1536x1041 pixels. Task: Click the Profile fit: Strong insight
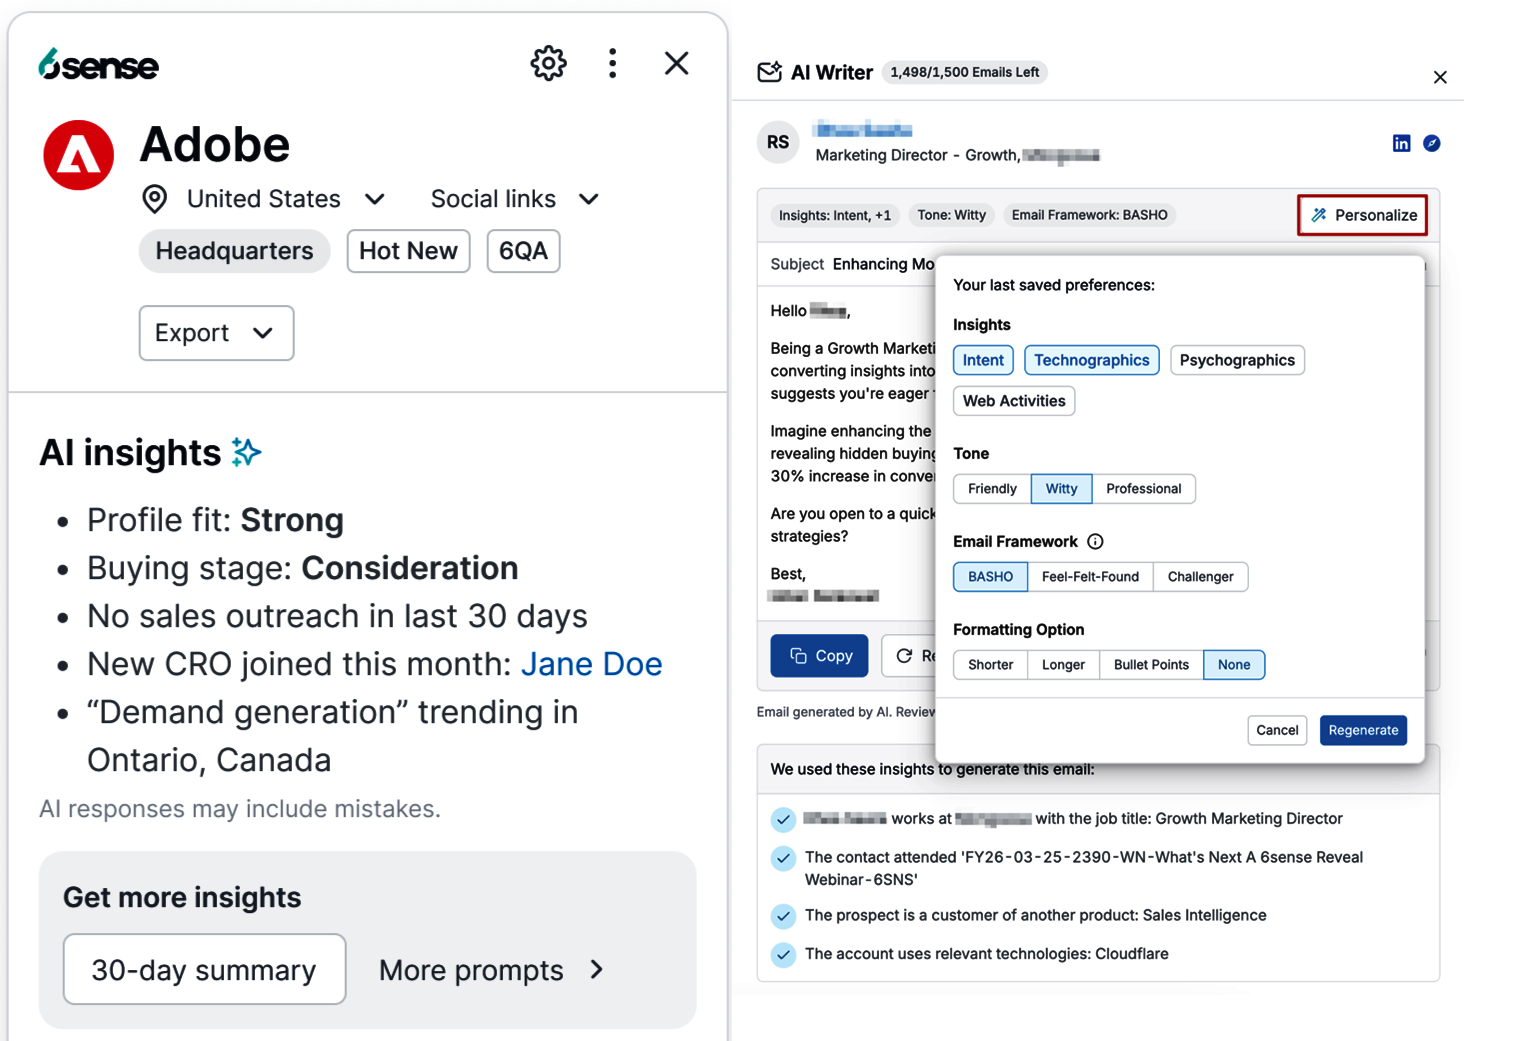click(x=215, y=520)
